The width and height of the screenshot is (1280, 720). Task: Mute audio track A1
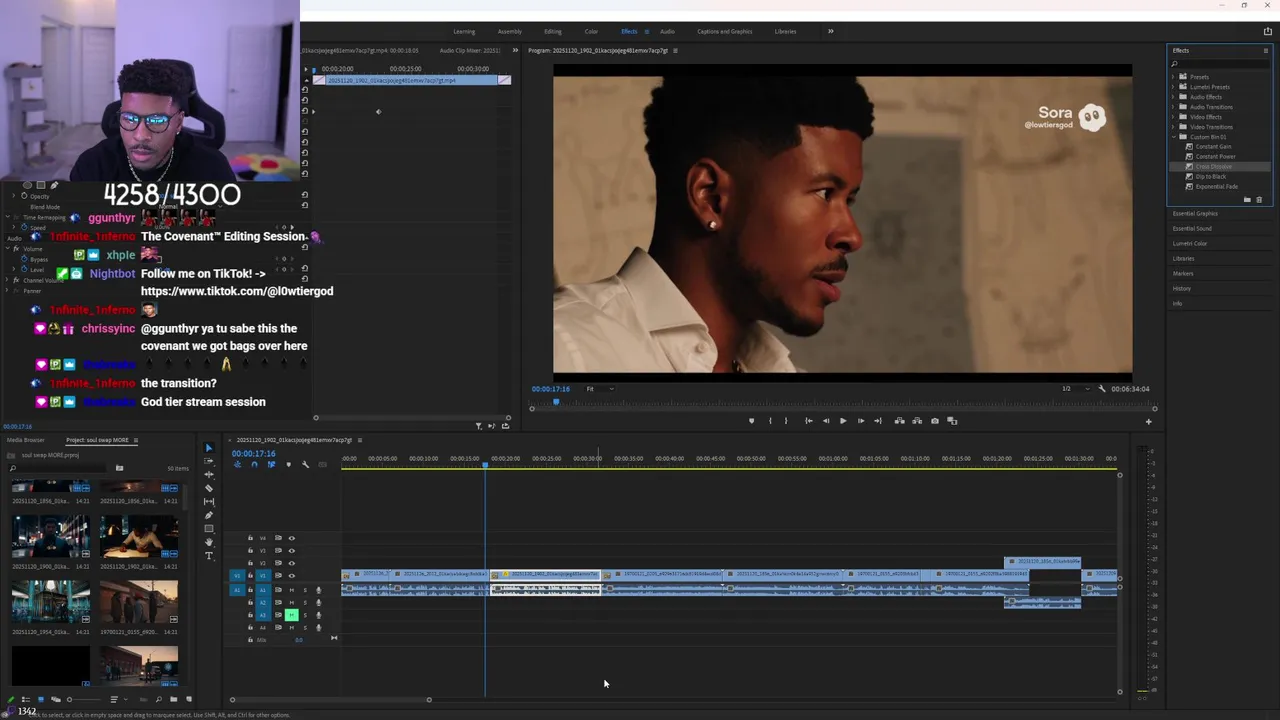click(x=292, y=590)
